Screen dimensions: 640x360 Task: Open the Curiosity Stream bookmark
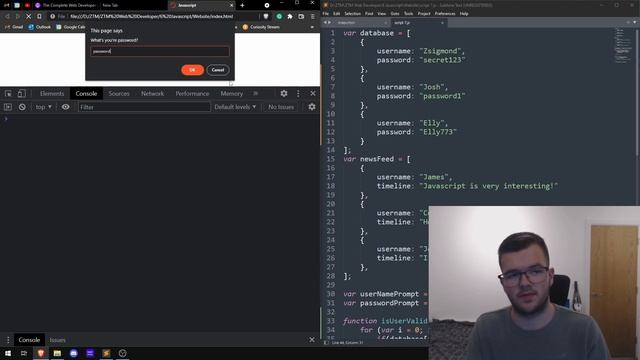(x=261, y=27)
